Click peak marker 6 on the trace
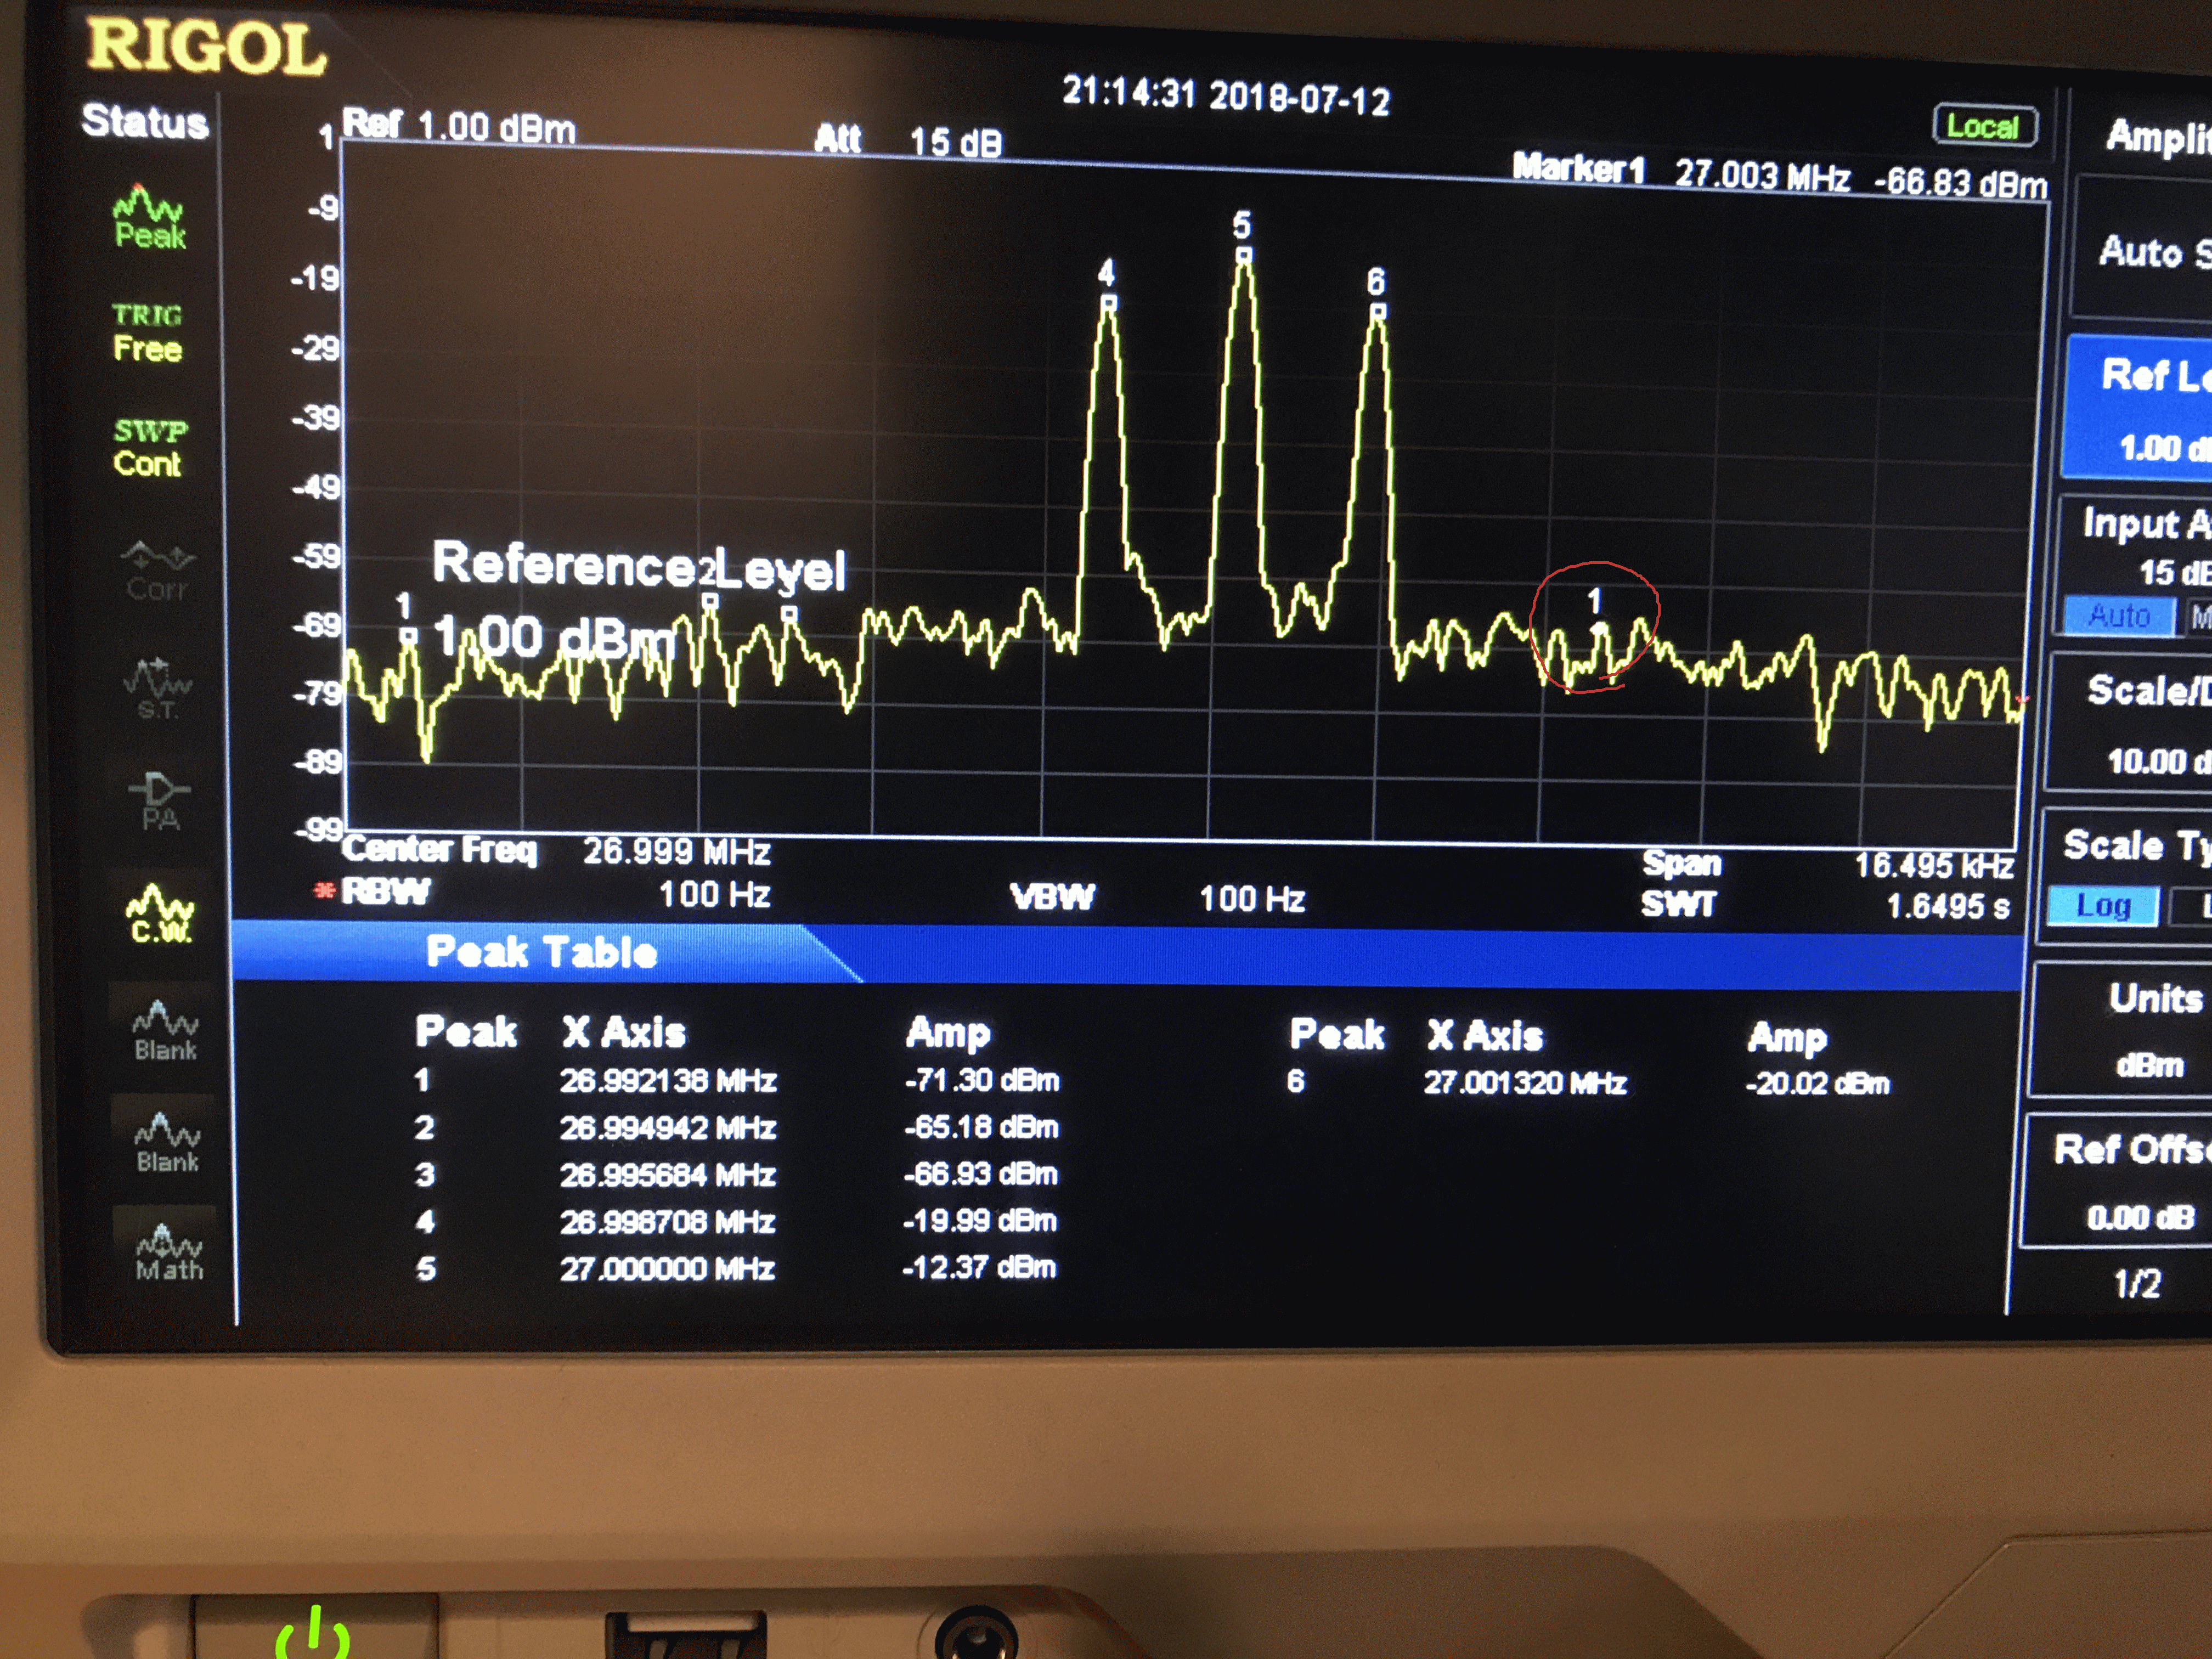 pyautogui.click(x=1377, y=294)
